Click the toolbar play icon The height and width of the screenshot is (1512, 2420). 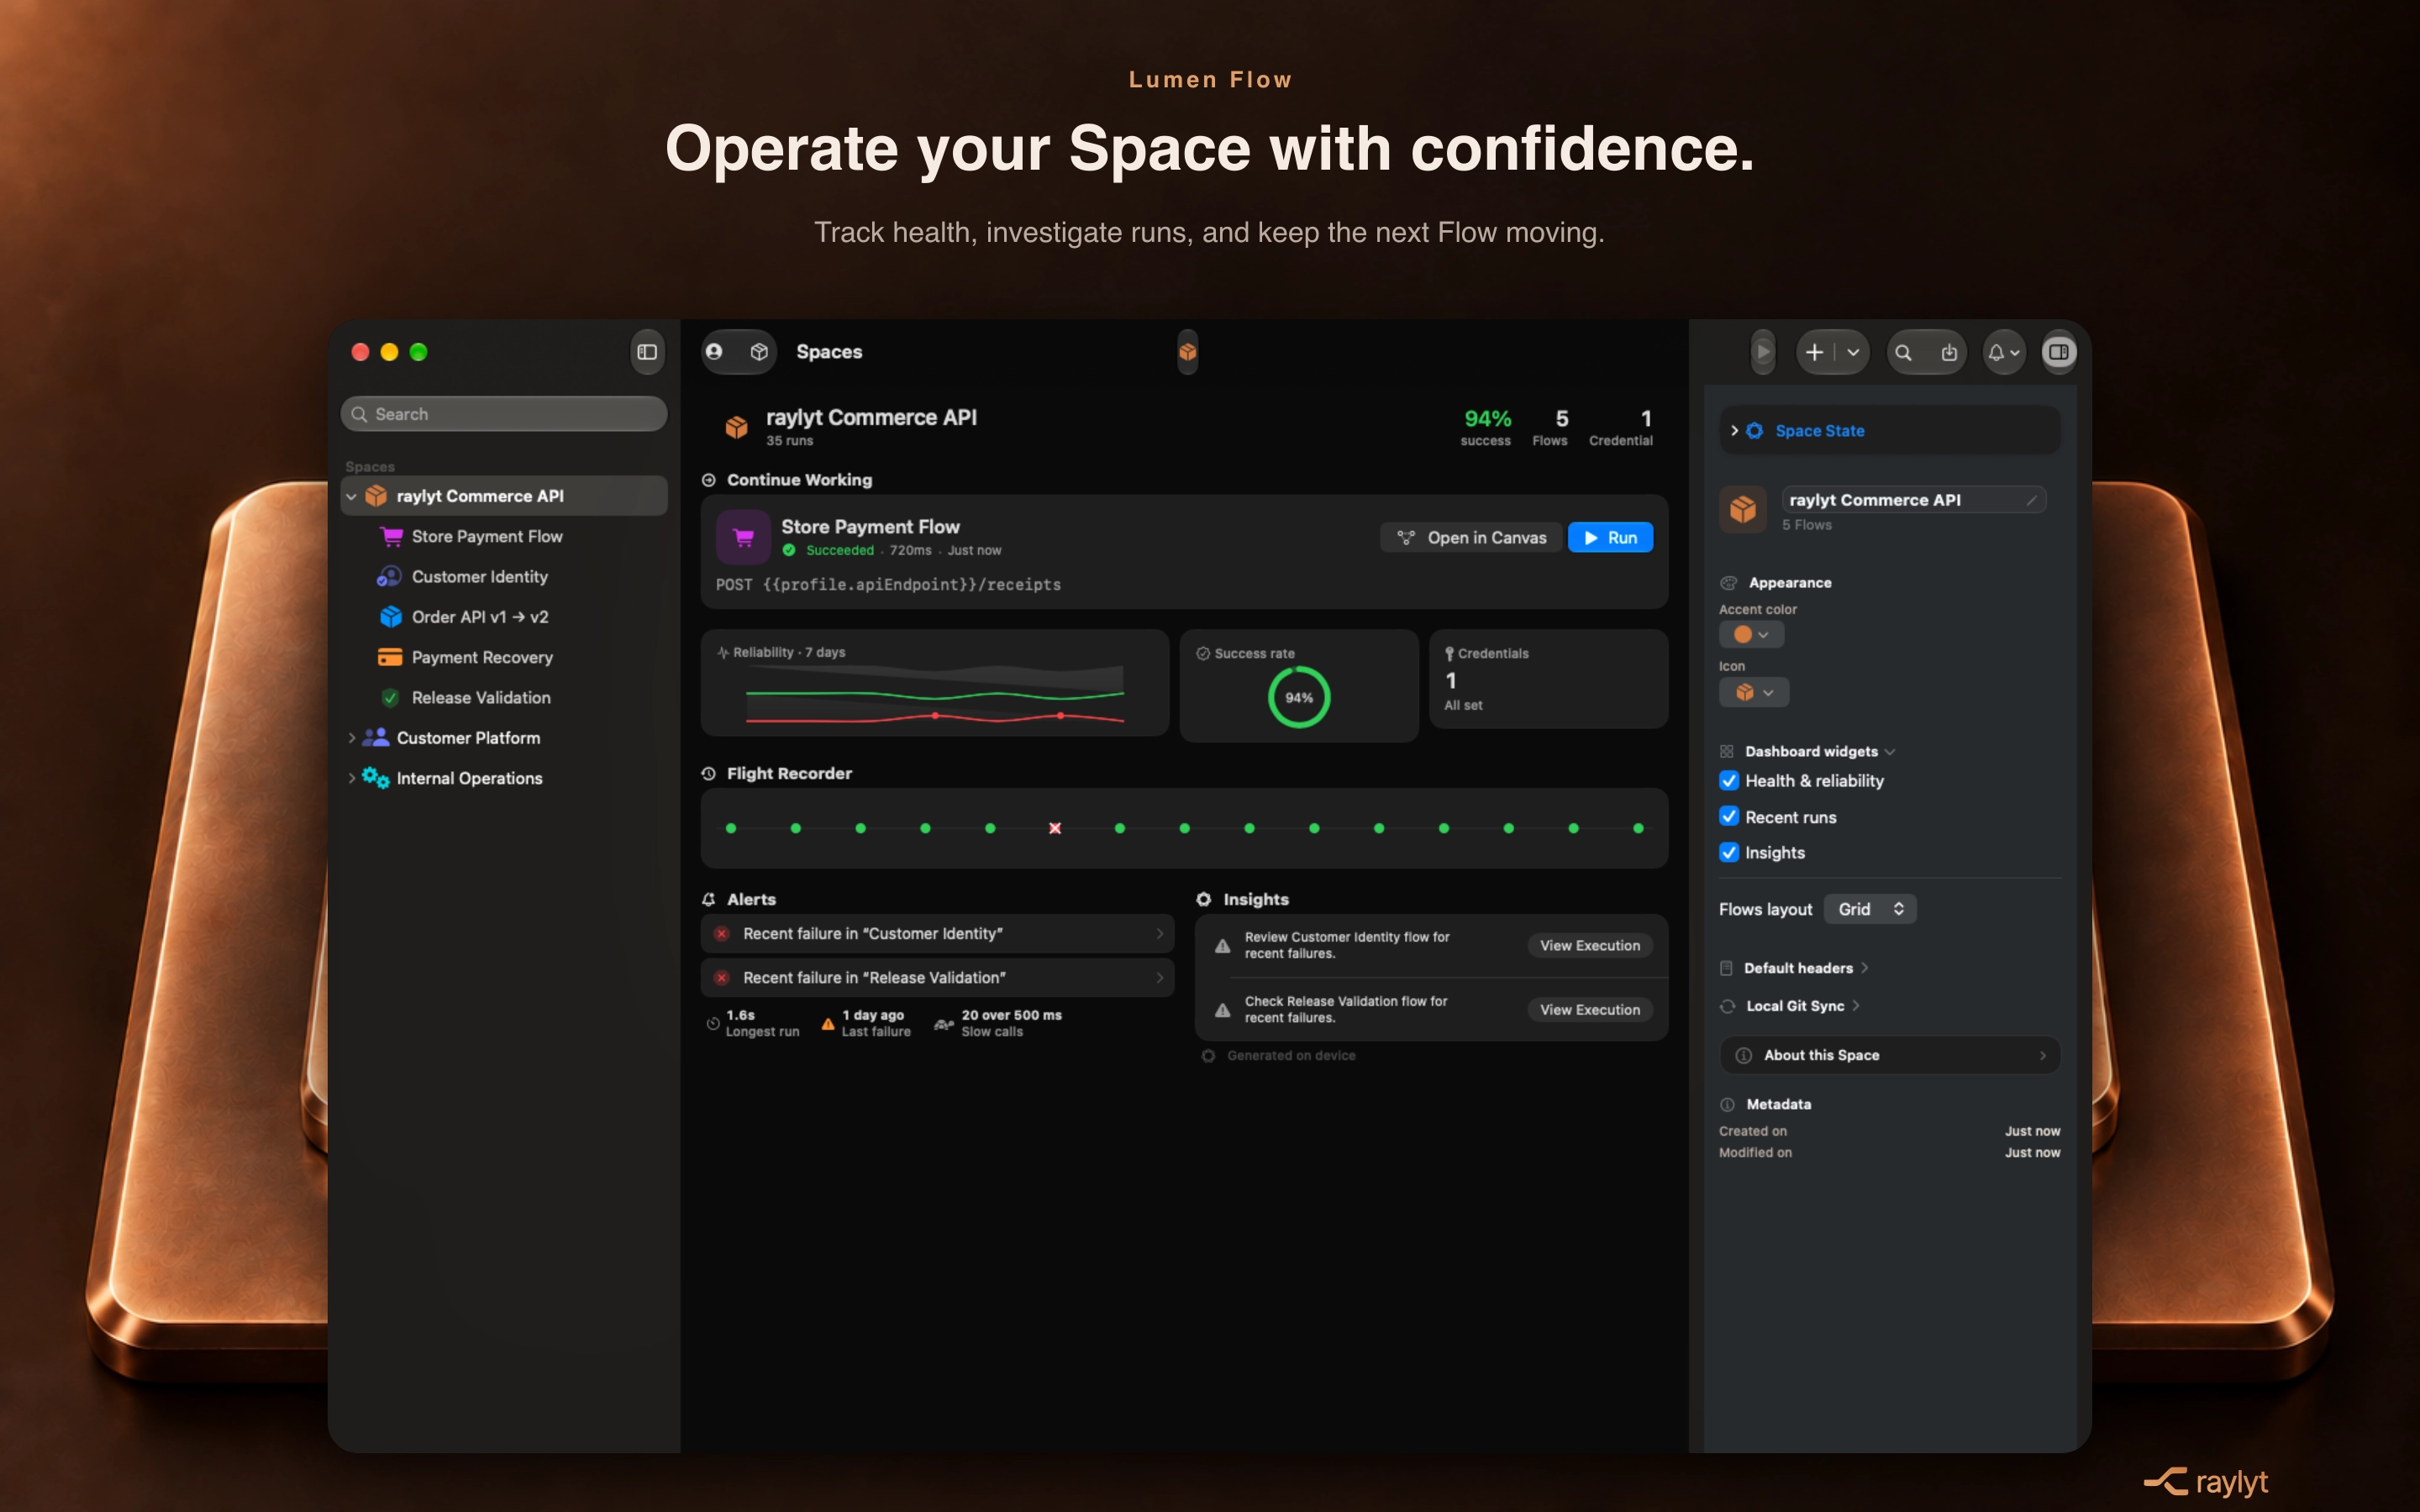[1764, 352]
